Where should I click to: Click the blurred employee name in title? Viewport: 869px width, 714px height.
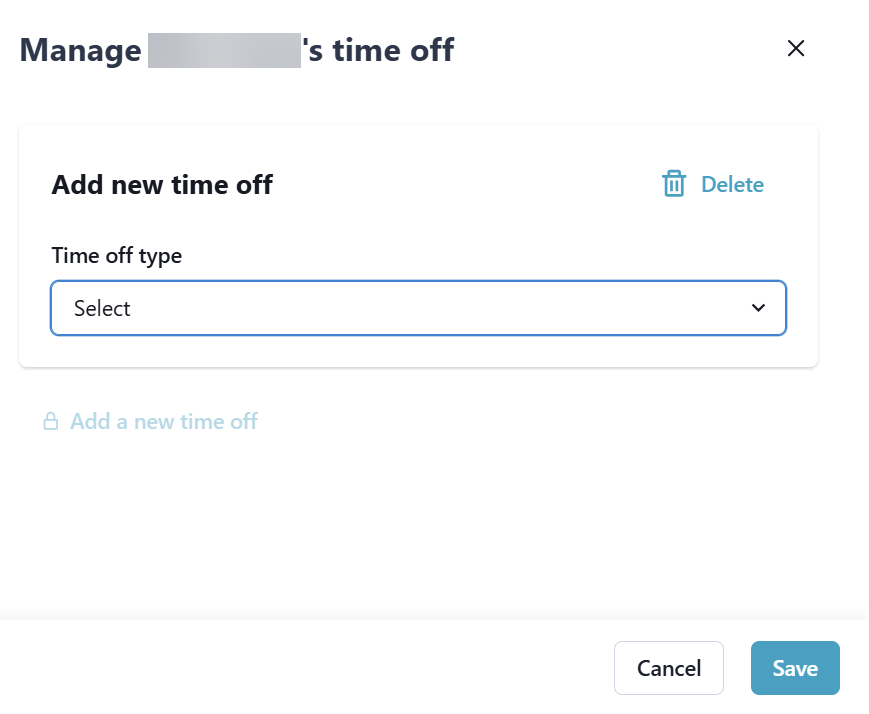224,50
